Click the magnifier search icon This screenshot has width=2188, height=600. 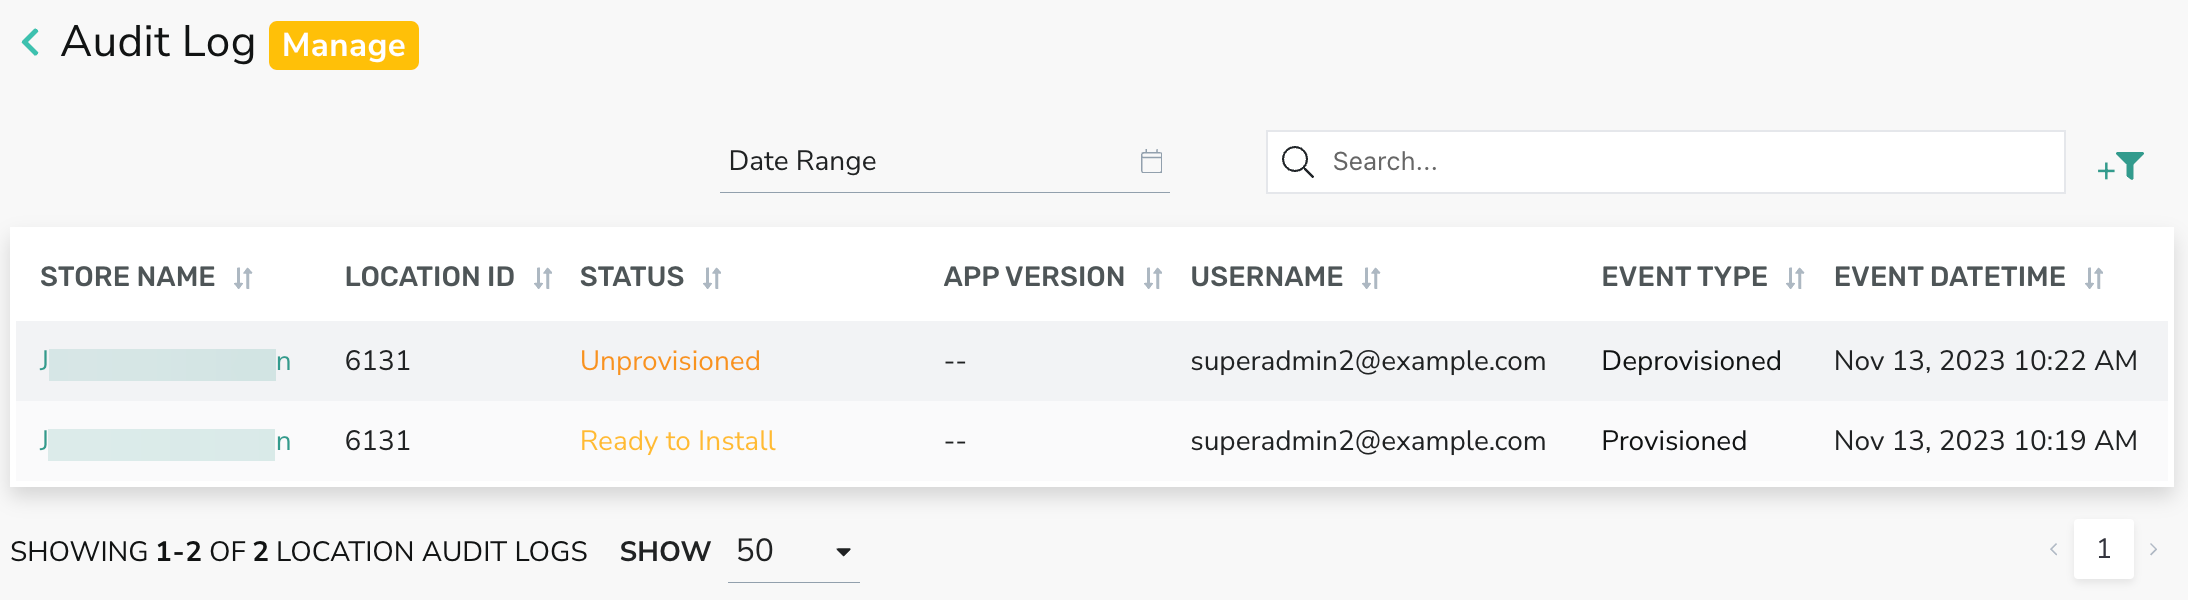[1297, 161]
